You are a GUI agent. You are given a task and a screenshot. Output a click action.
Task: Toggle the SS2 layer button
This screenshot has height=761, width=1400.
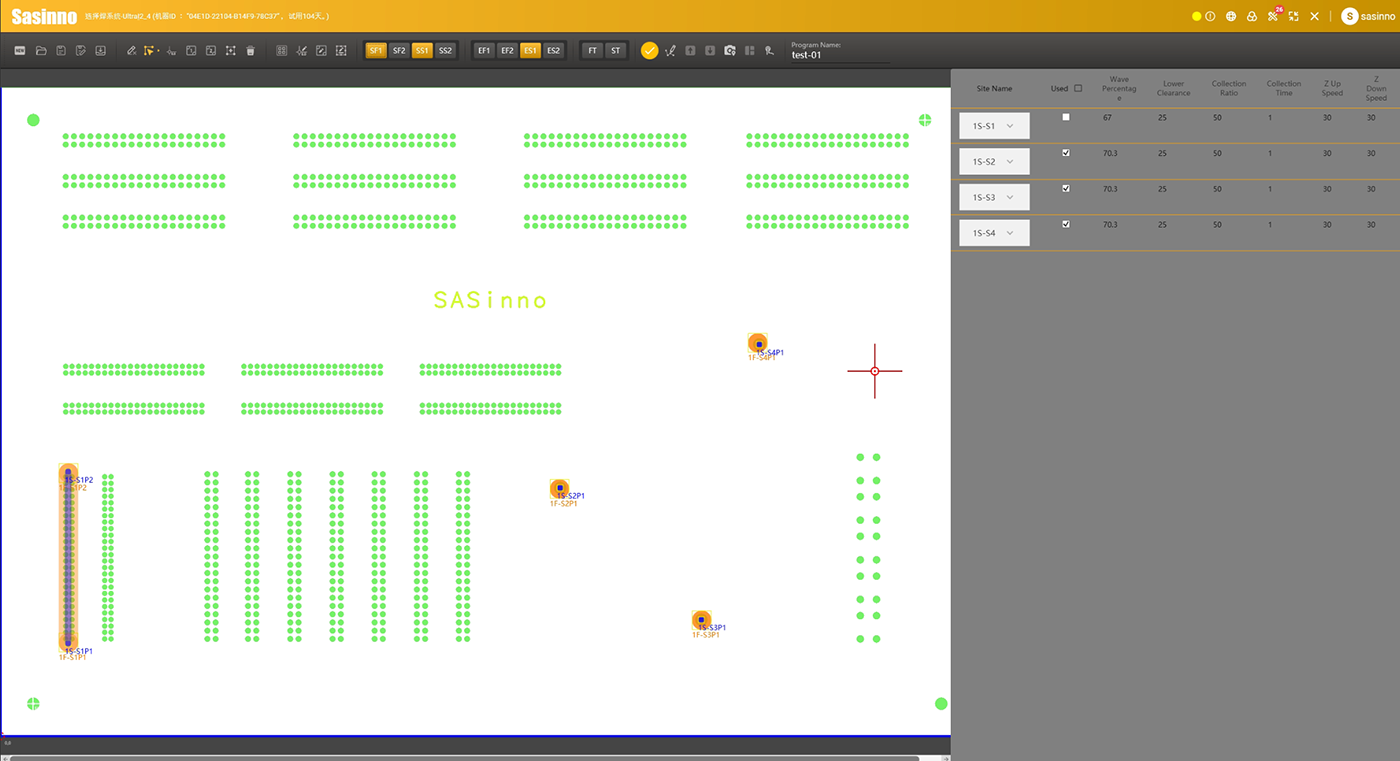[x=445, y=50]
